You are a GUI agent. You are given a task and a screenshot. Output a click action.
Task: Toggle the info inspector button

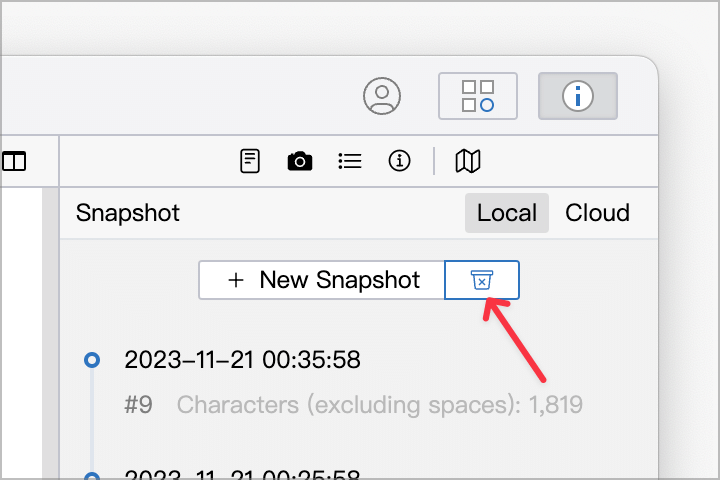coord(578,96)
